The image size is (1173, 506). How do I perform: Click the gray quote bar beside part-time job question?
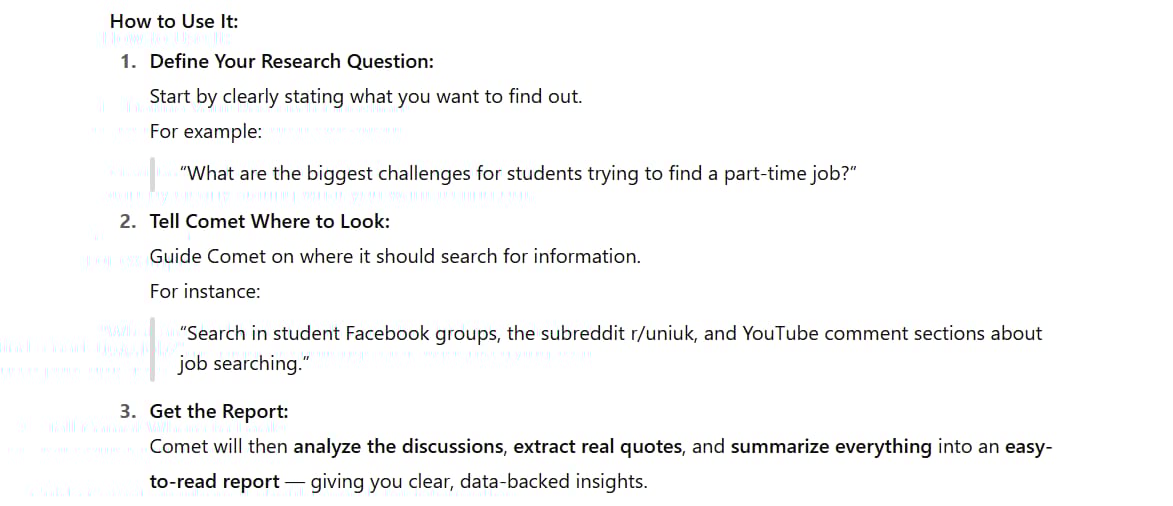pos(153,174)
